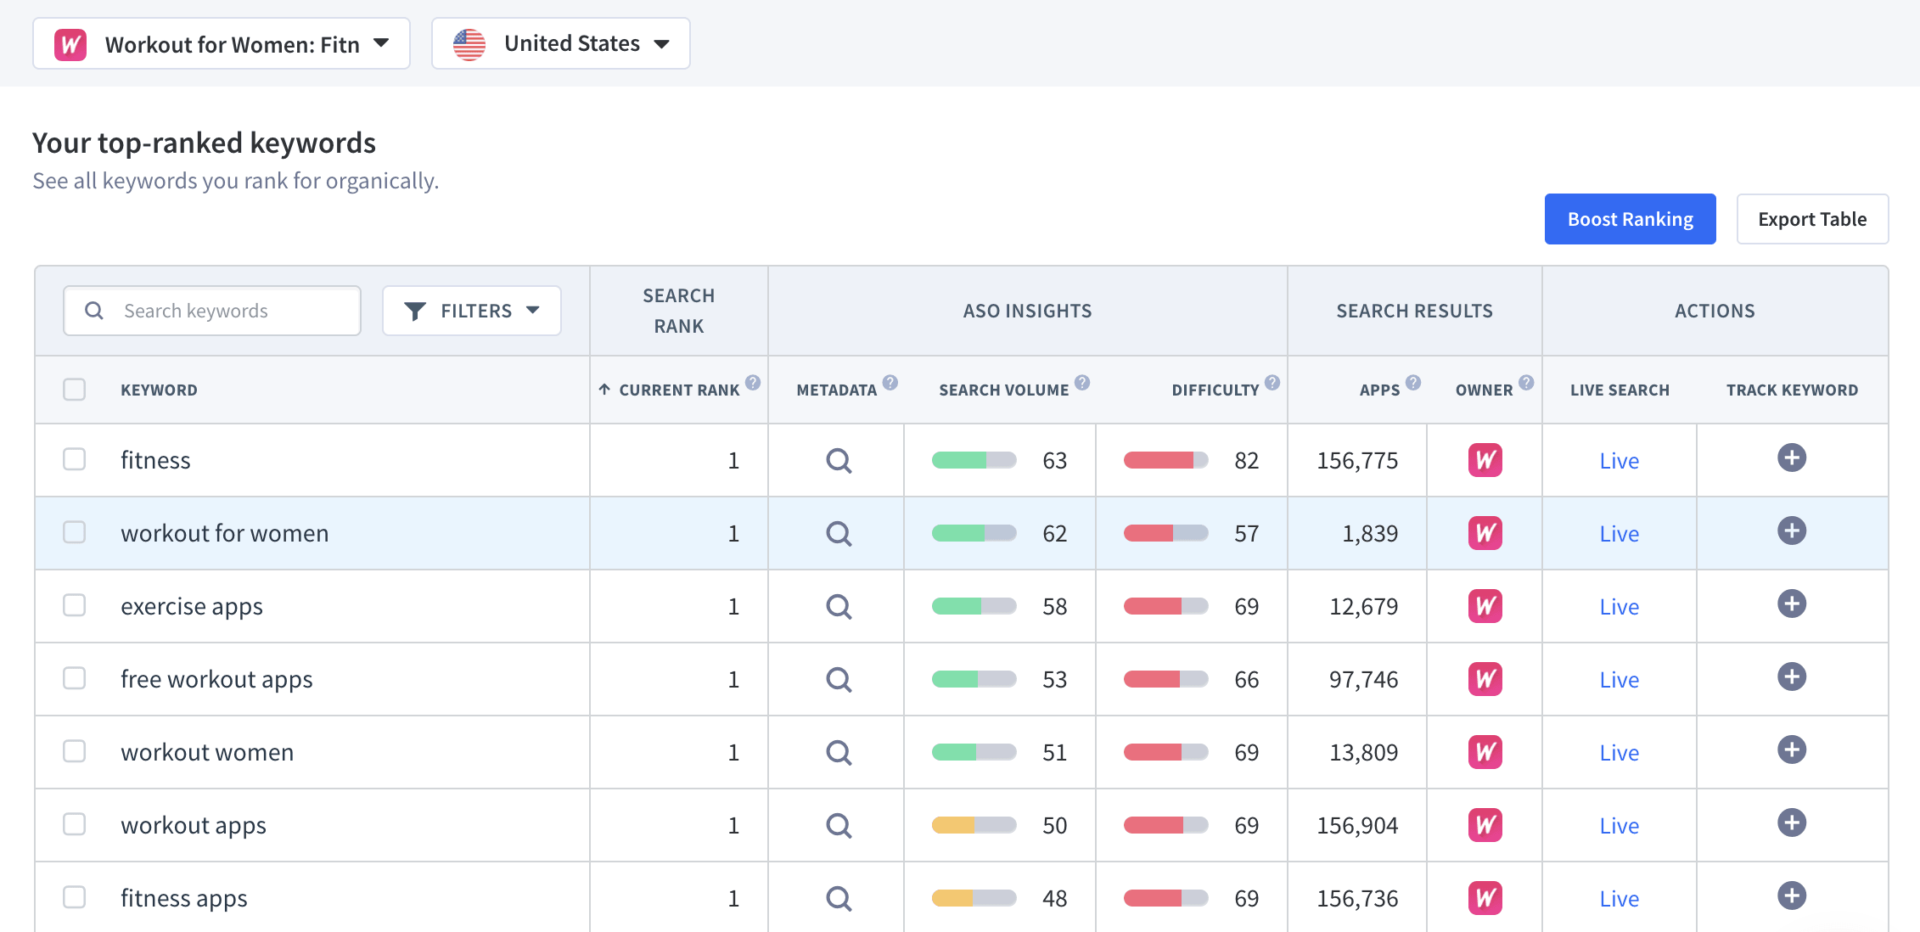
Task: Check the free workout apps checkbox
Action: [74, 678]
